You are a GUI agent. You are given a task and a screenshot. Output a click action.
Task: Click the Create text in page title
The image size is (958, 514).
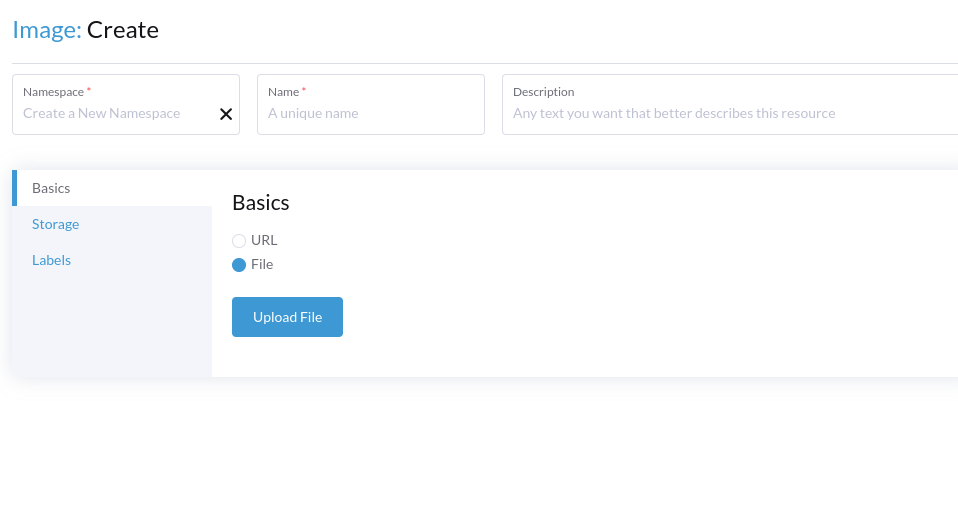(x=123, y=30)
